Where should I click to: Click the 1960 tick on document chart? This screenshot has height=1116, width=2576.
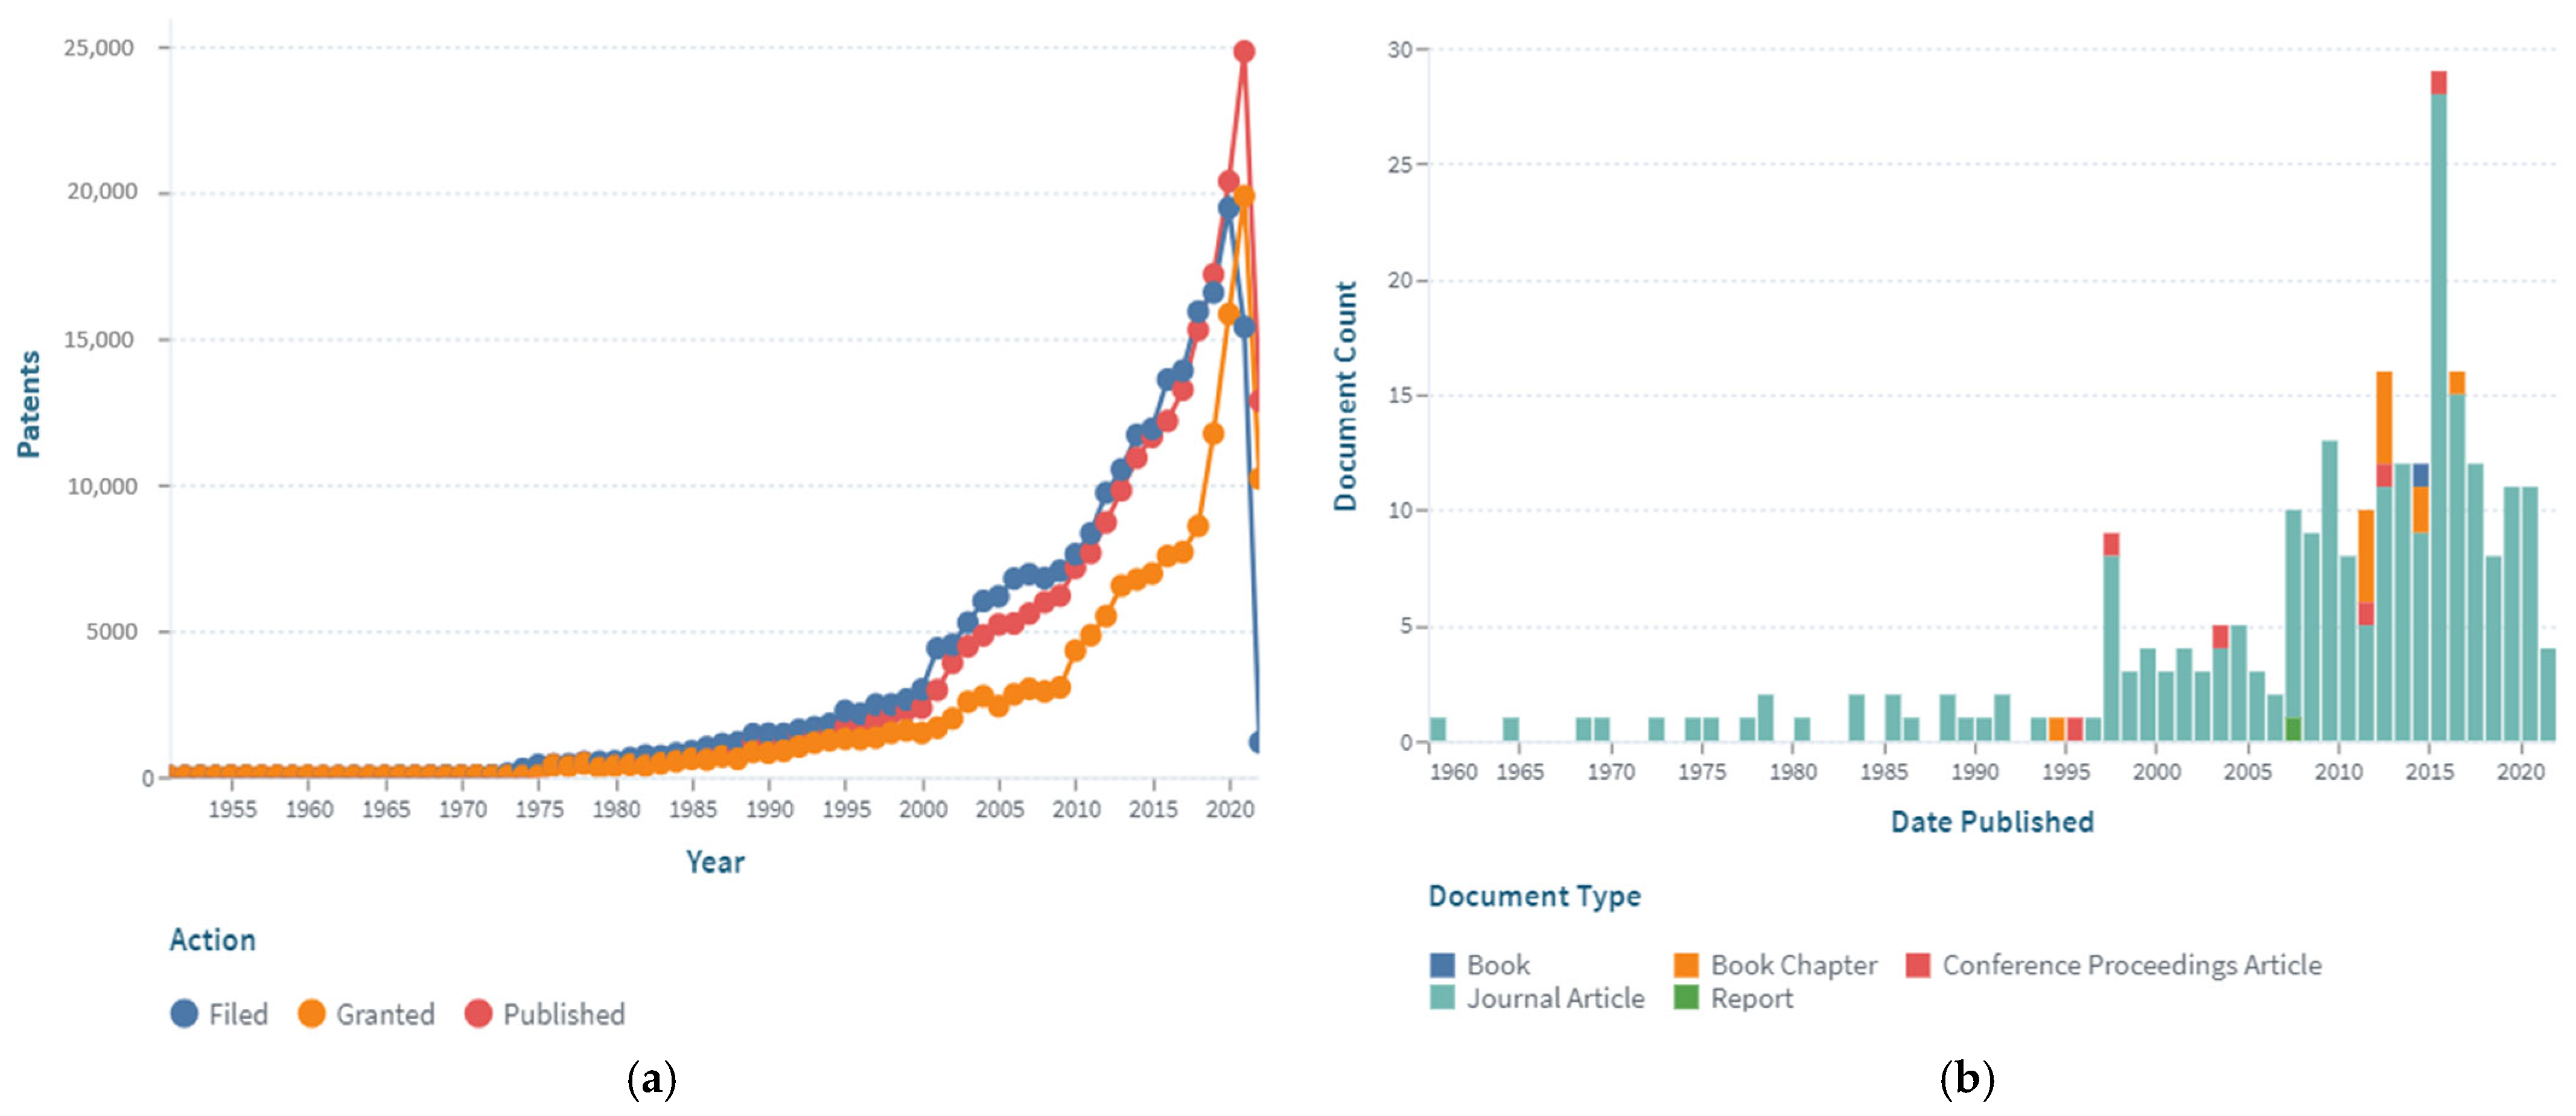(x=1453, y=772)
